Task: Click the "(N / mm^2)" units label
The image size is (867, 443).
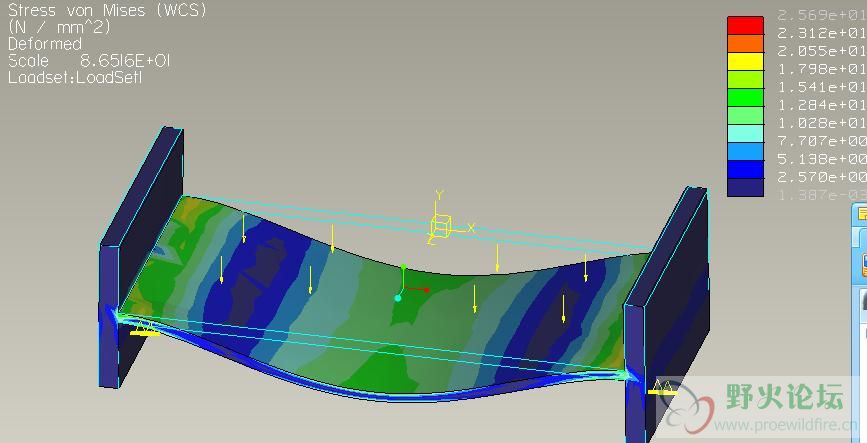Action: tap(60, 27)
